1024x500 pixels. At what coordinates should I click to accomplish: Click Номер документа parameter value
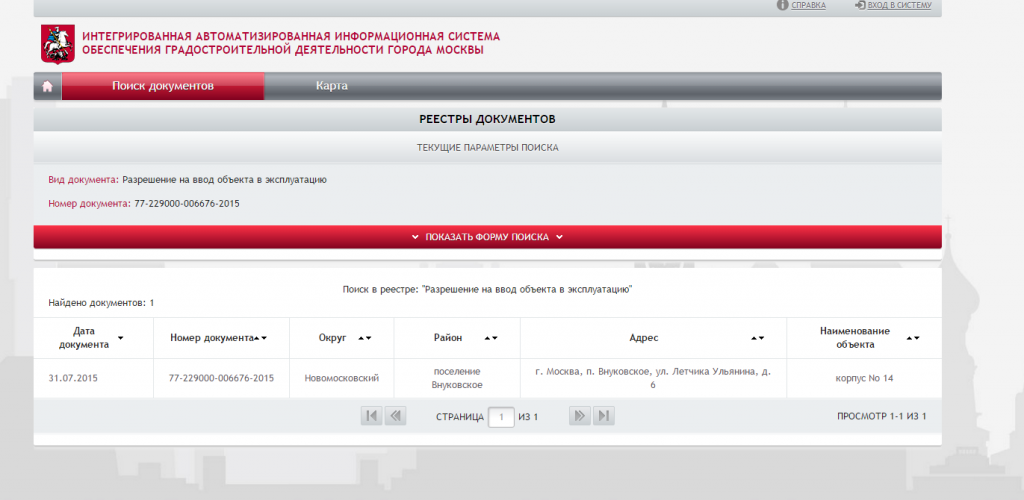[x=187, y=204]
